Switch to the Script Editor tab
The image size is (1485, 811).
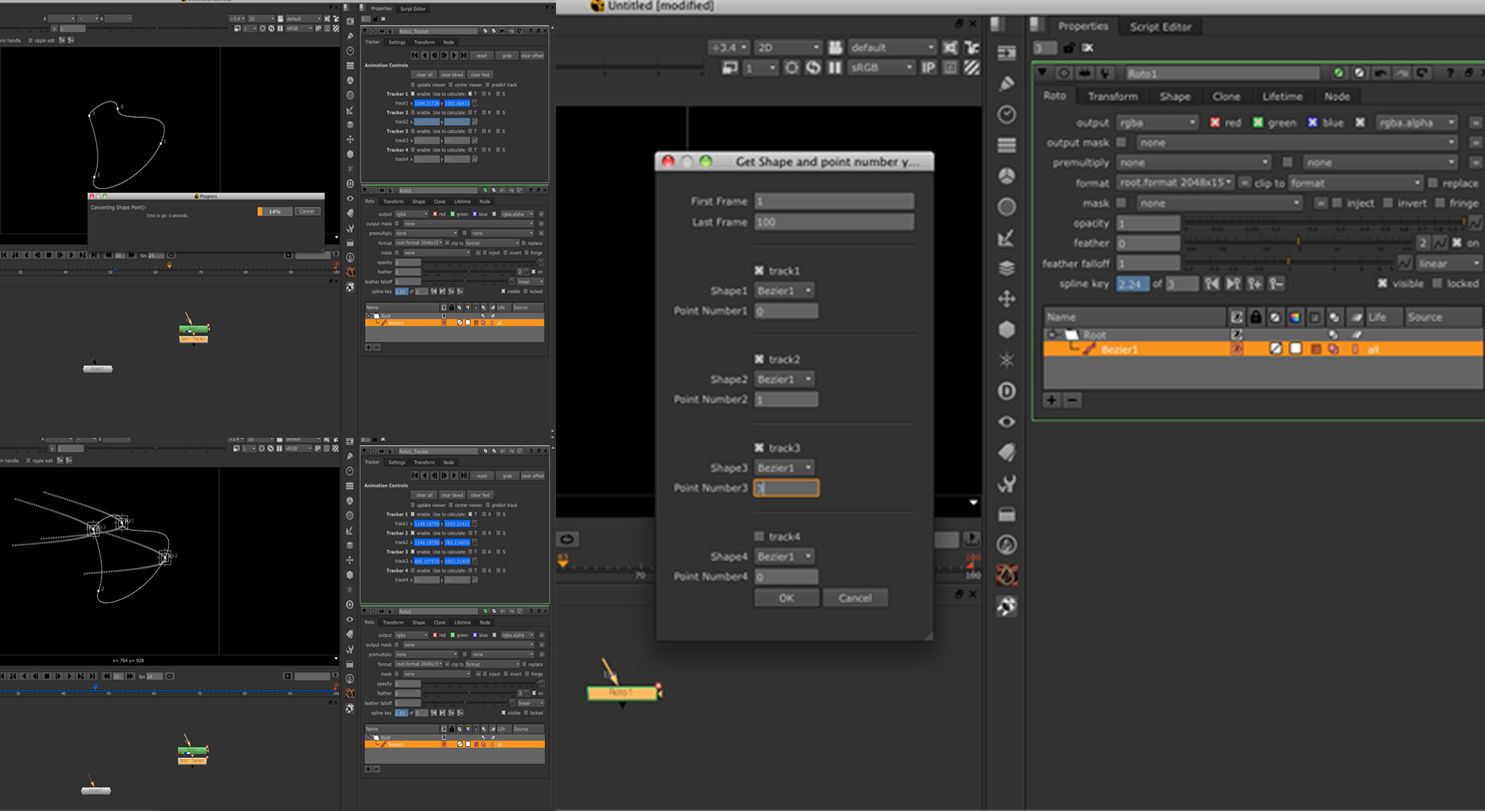pyautogui.click(x=1160, y=26)
